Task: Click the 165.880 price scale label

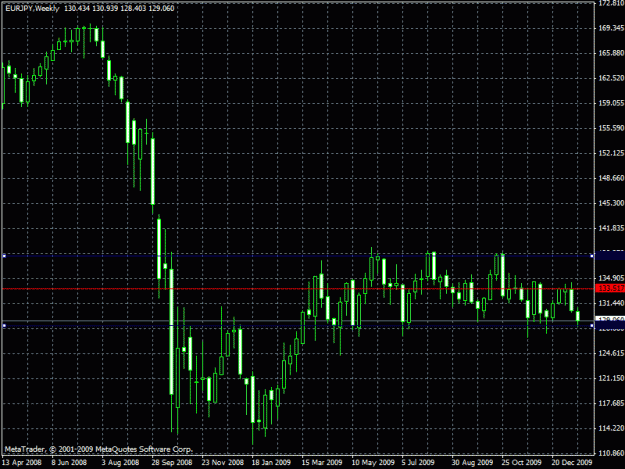Action: (611, 53)
